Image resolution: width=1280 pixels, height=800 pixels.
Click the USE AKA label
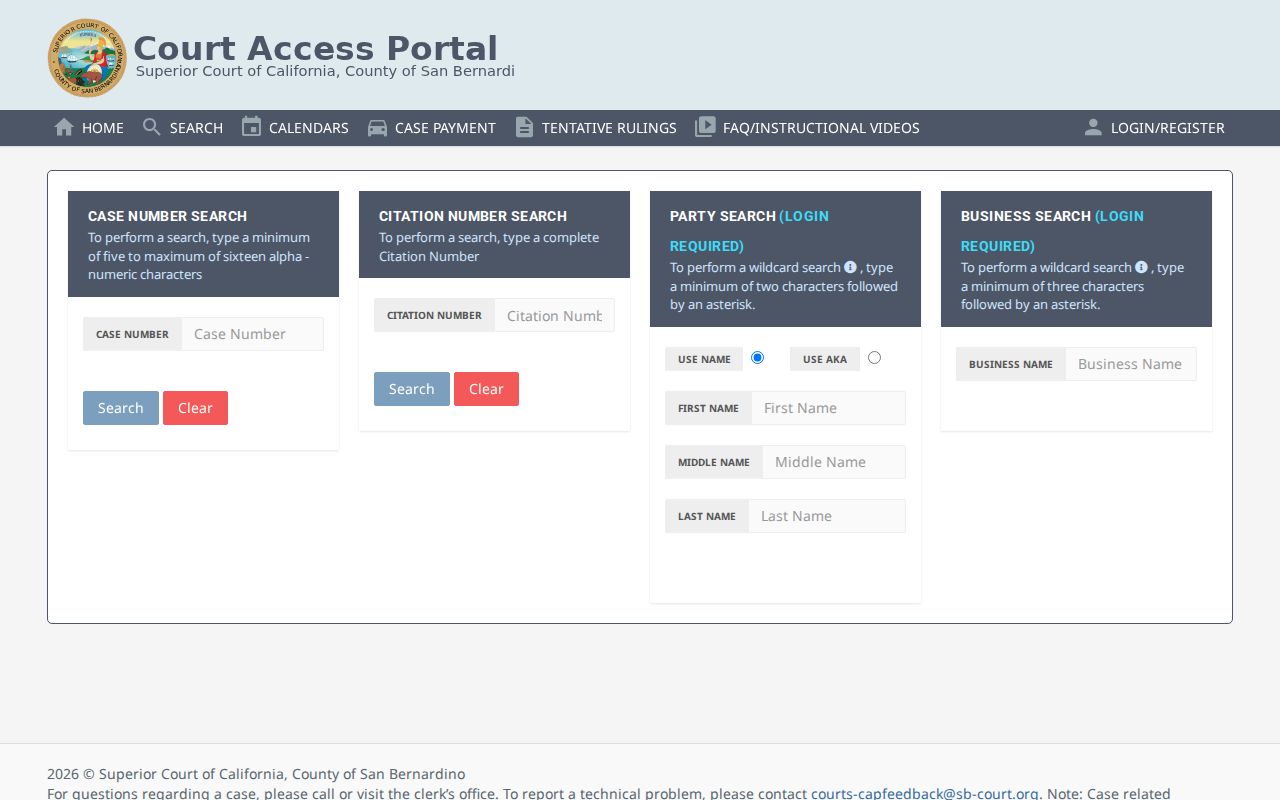825,359
